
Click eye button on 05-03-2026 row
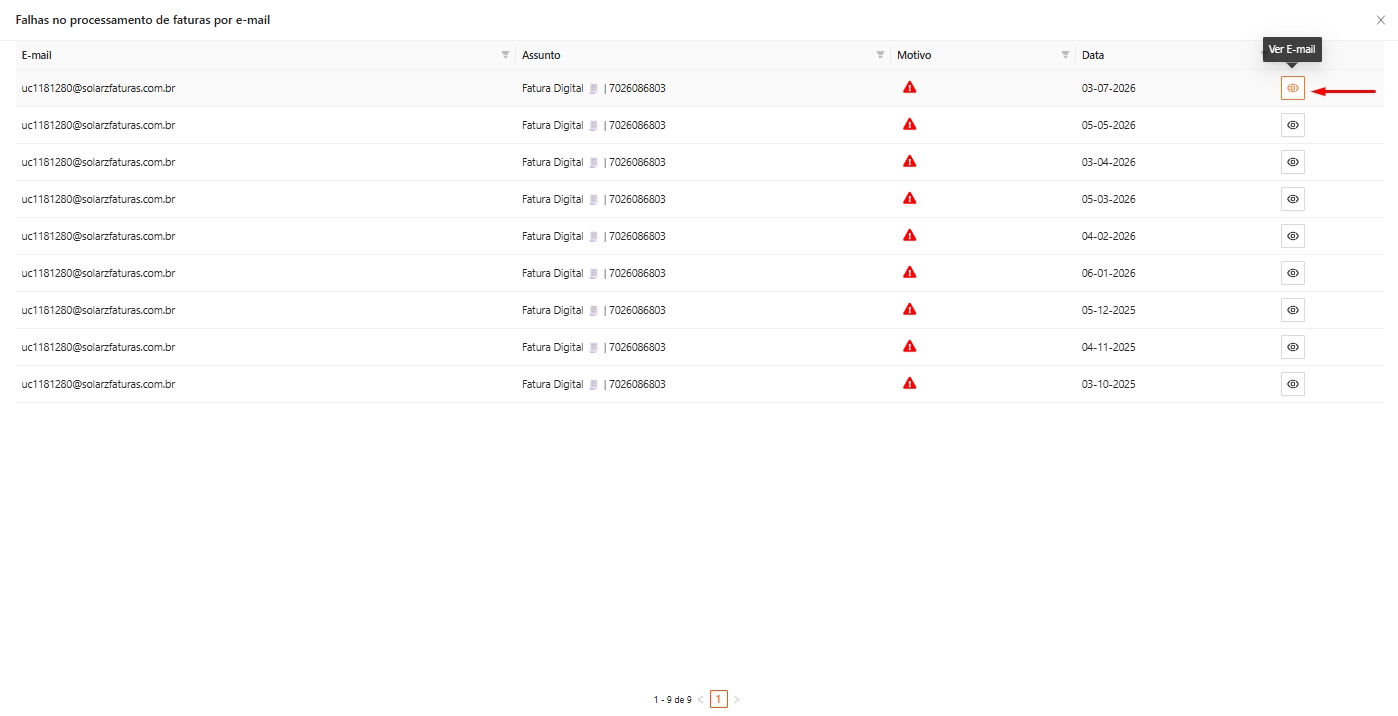pos(1293,199)
